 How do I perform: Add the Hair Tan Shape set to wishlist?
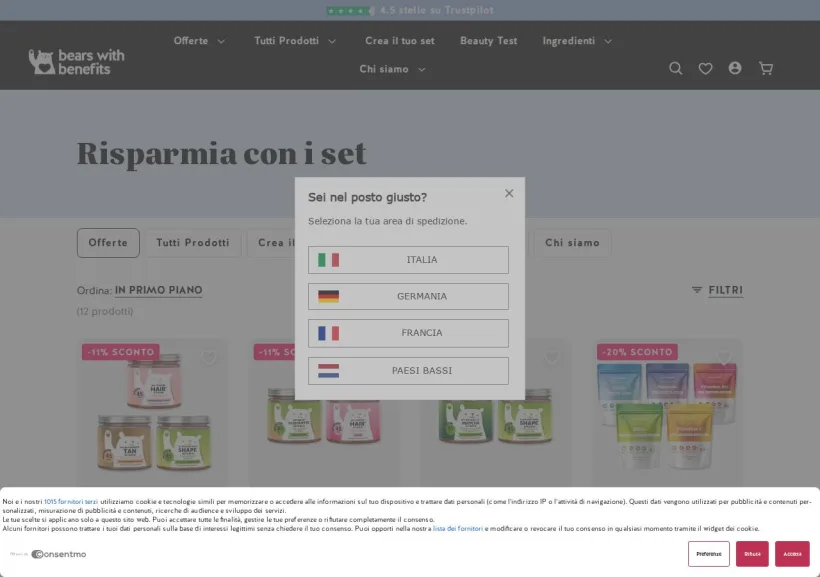pos(209,357)
